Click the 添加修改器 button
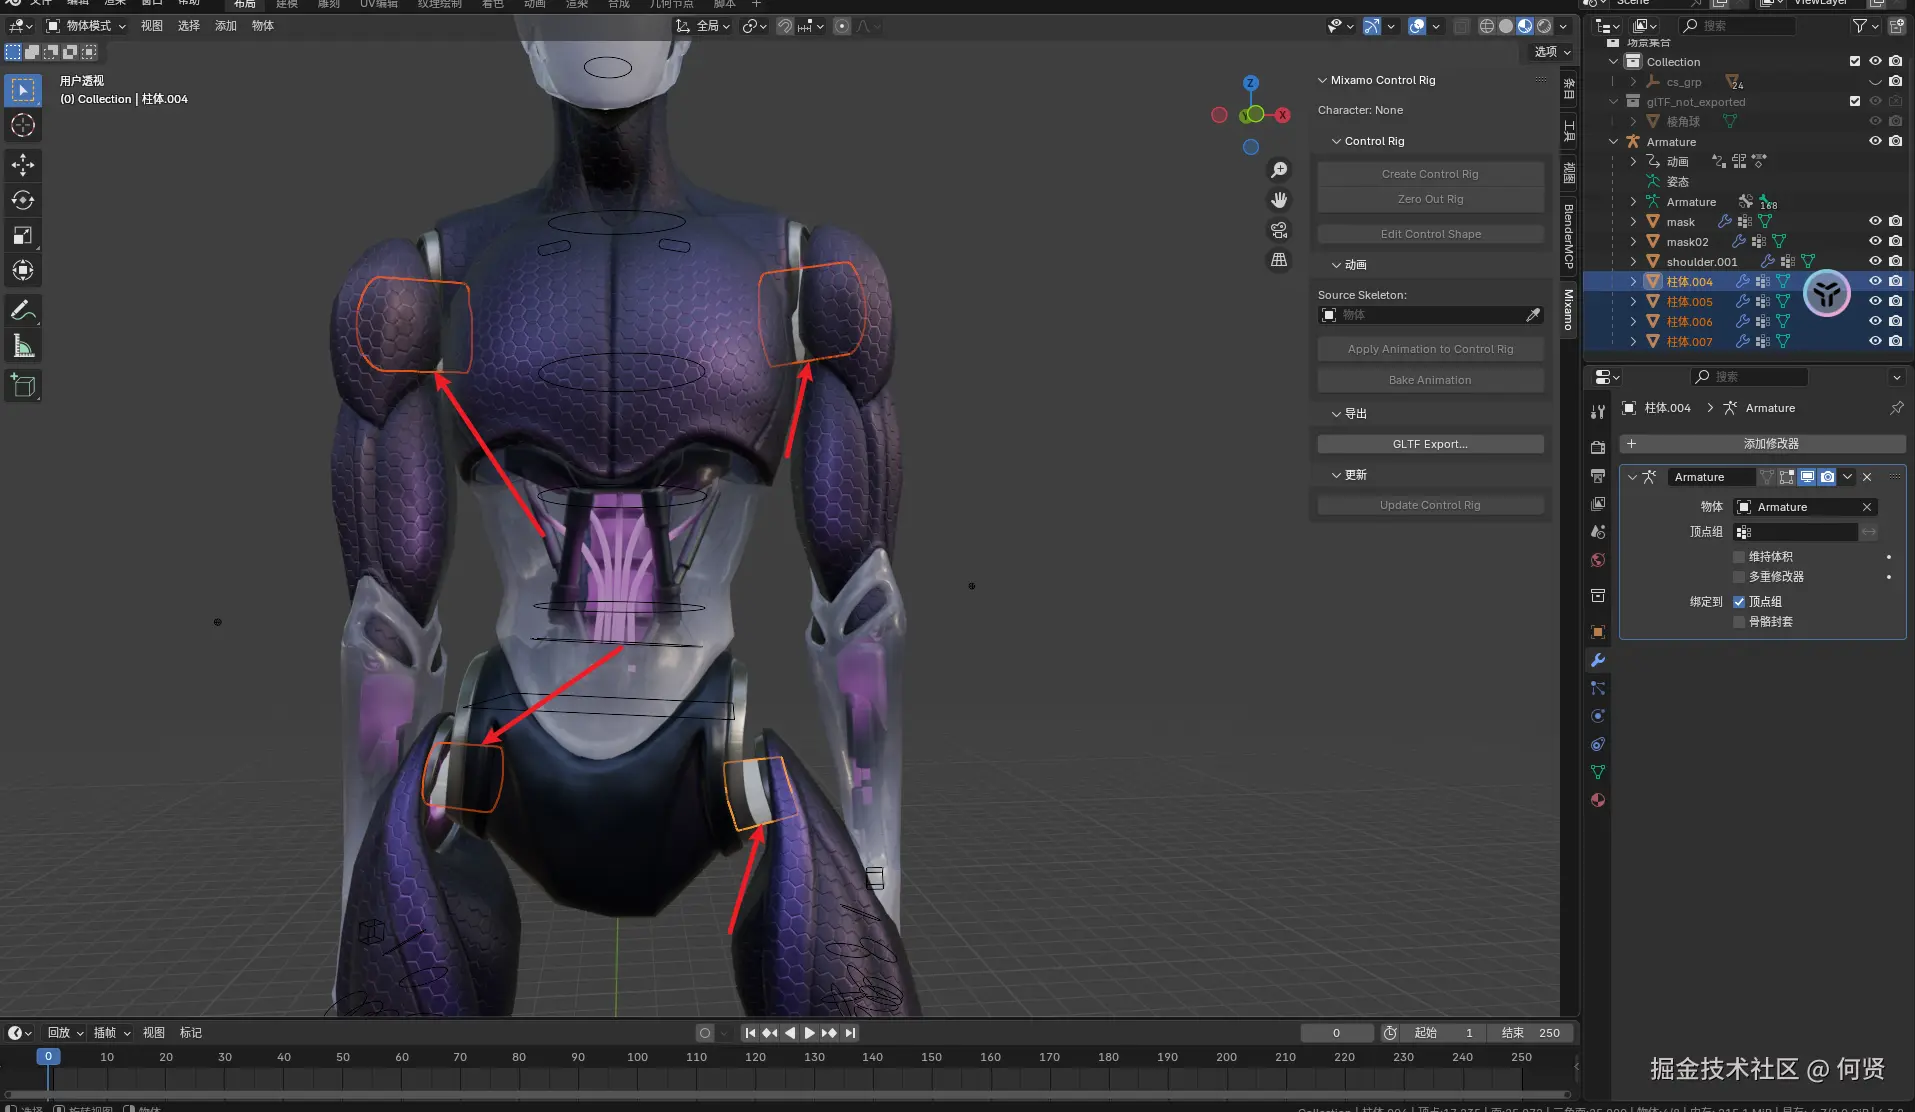The height and width of the screenshot is (1112, 1915). (1770, 443)
